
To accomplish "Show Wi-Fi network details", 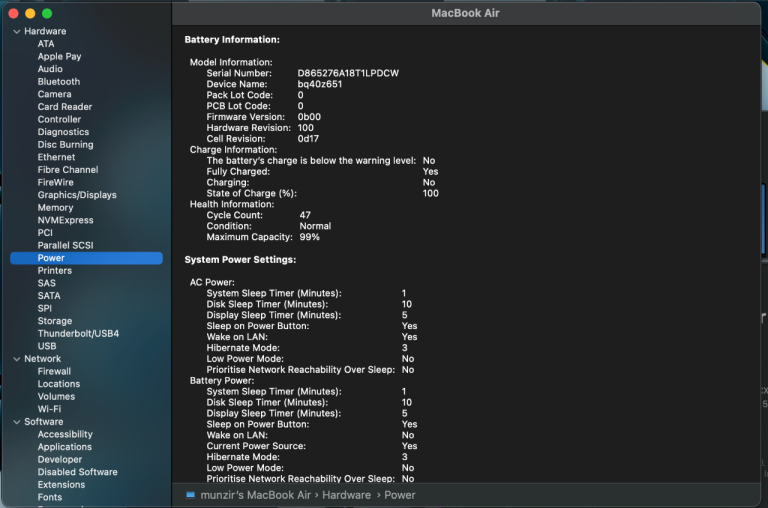I will pos(49,409).
